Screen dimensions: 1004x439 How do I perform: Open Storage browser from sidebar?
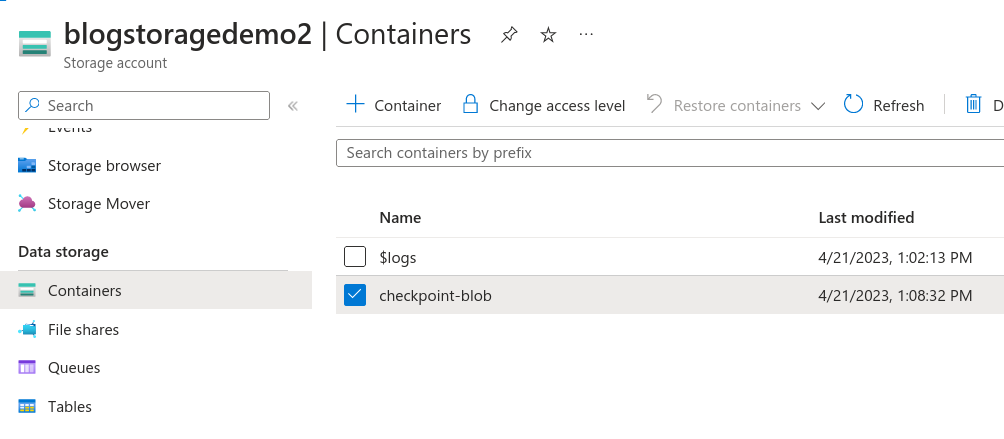pyautogui.click(x=104, y=166)
